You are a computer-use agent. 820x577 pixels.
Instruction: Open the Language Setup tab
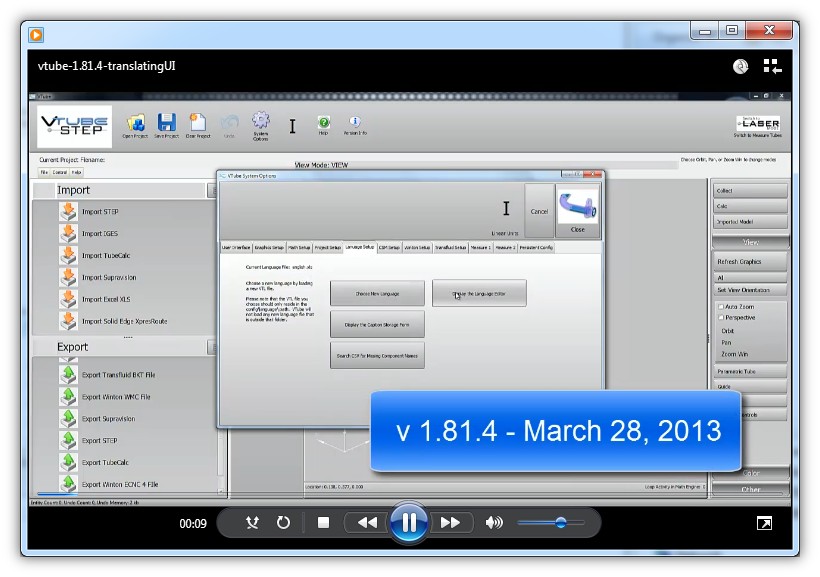point(359,247)
